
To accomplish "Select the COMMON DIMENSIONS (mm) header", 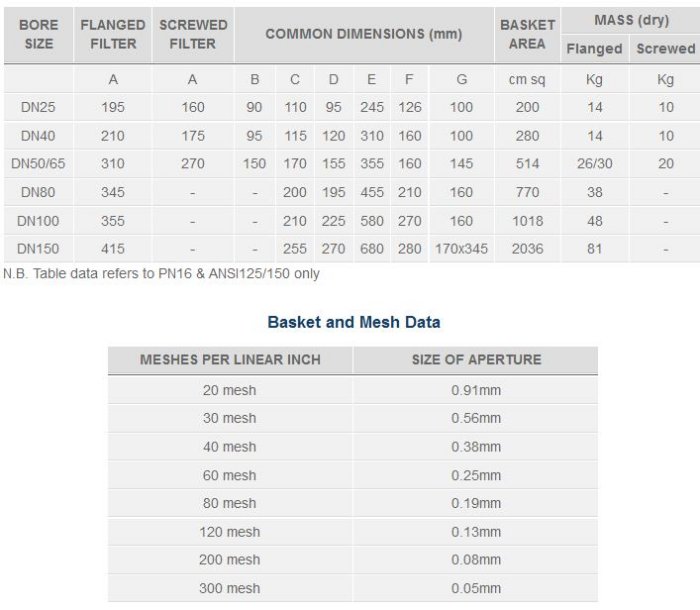I will [x=363, y=34].
